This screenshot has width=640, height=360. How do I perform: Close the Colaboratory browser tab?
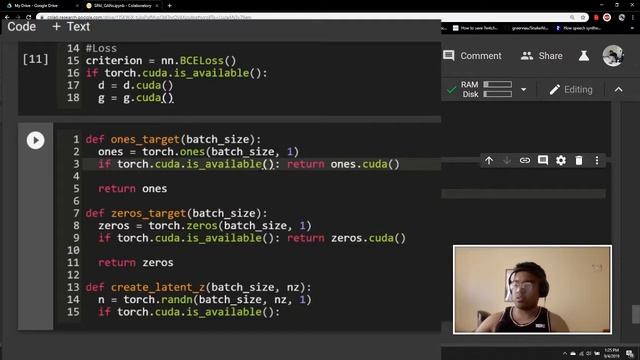157,6
